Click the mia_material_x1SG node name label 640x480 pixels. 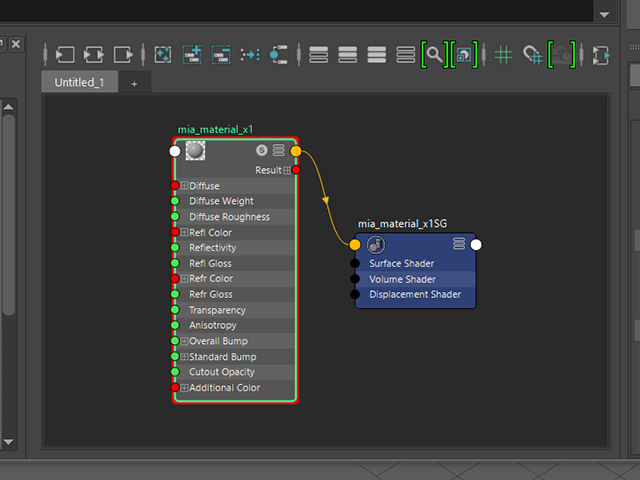click(402, 224)
